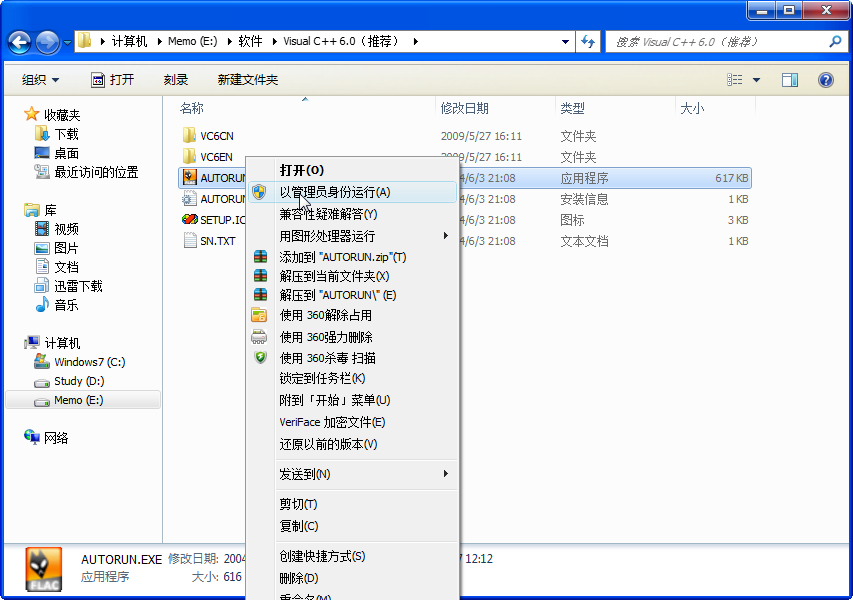Viewport: 853px width, 600px height.
Task: Sort by the 类型 column header
Action: (615, 108)
